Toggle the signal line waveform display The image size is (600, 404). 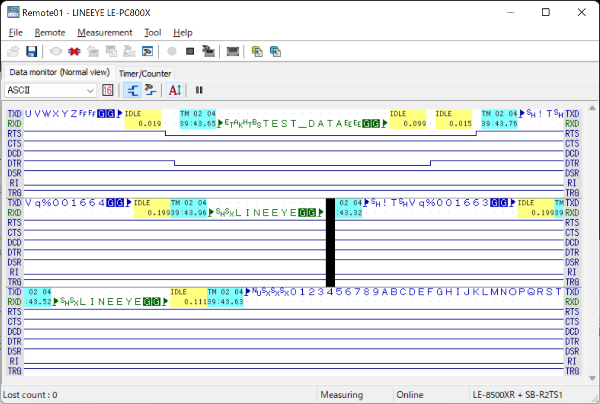(x=132, y=90)
